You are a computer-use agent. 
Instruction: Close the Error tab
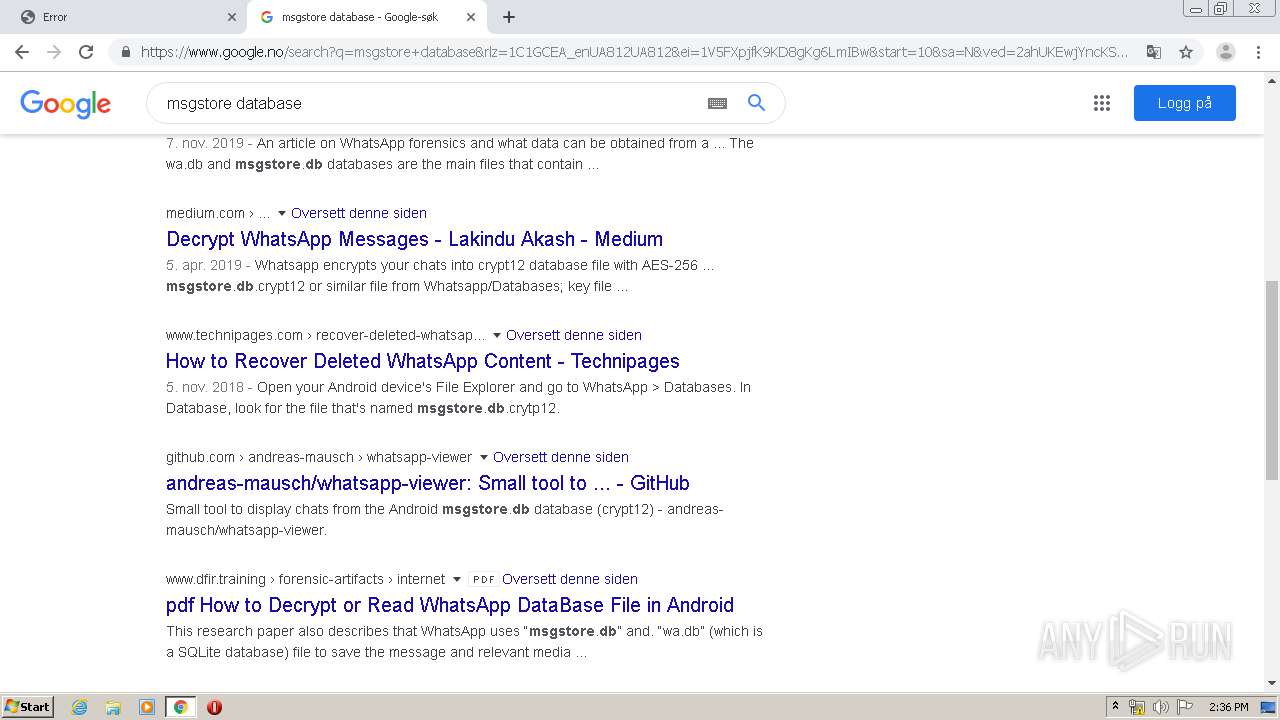[232, 17]
